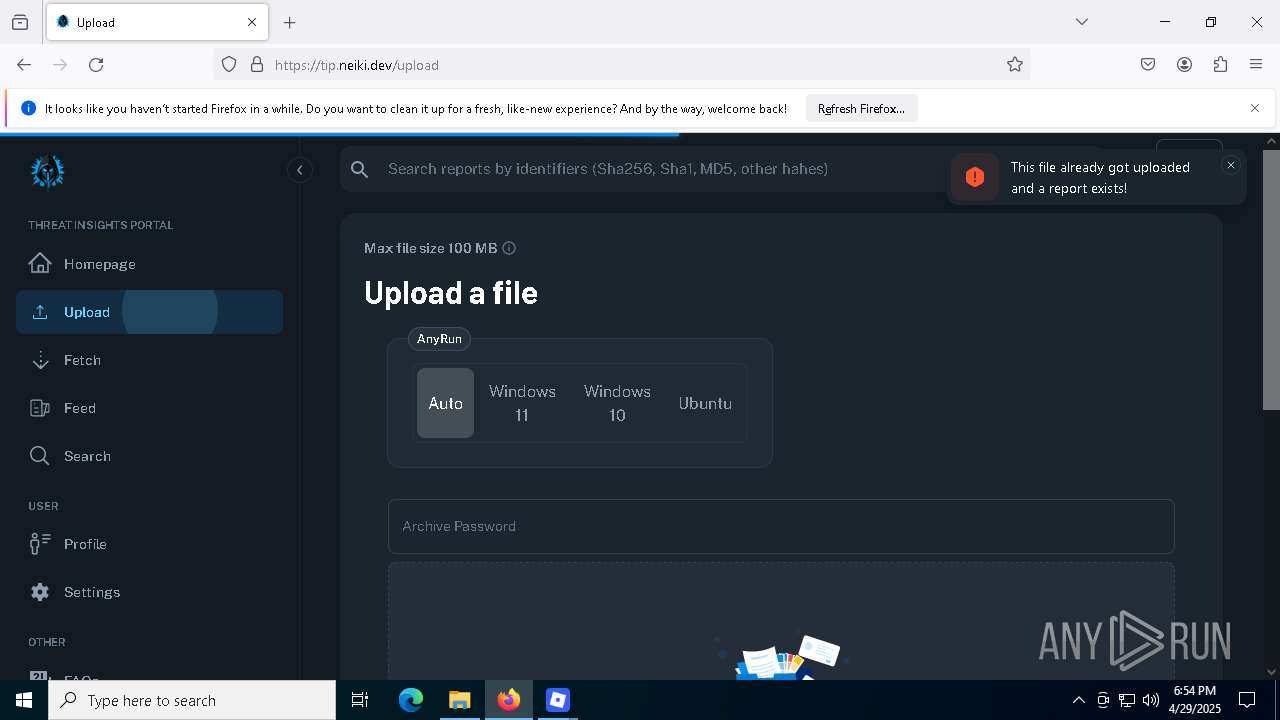Select the Ubuntu sandbox option
Screen dimensions: 1280x720
[x=705, y=403]
